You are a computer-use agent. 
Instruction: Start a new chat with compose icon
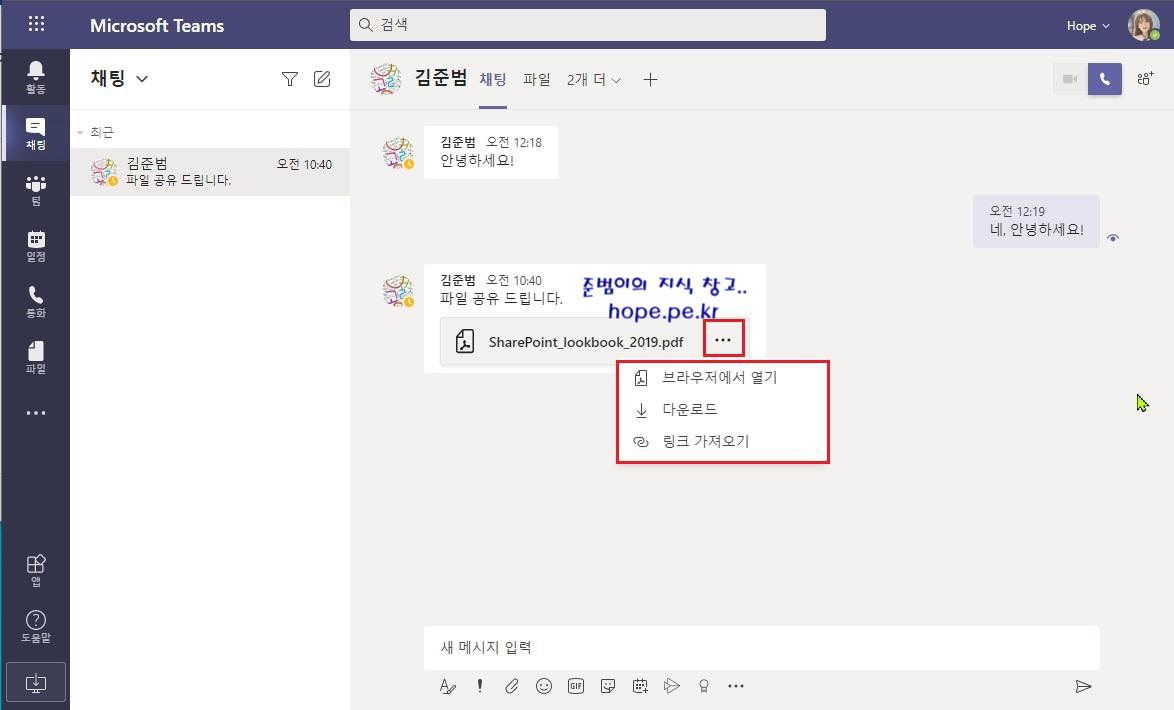[322, 79]
